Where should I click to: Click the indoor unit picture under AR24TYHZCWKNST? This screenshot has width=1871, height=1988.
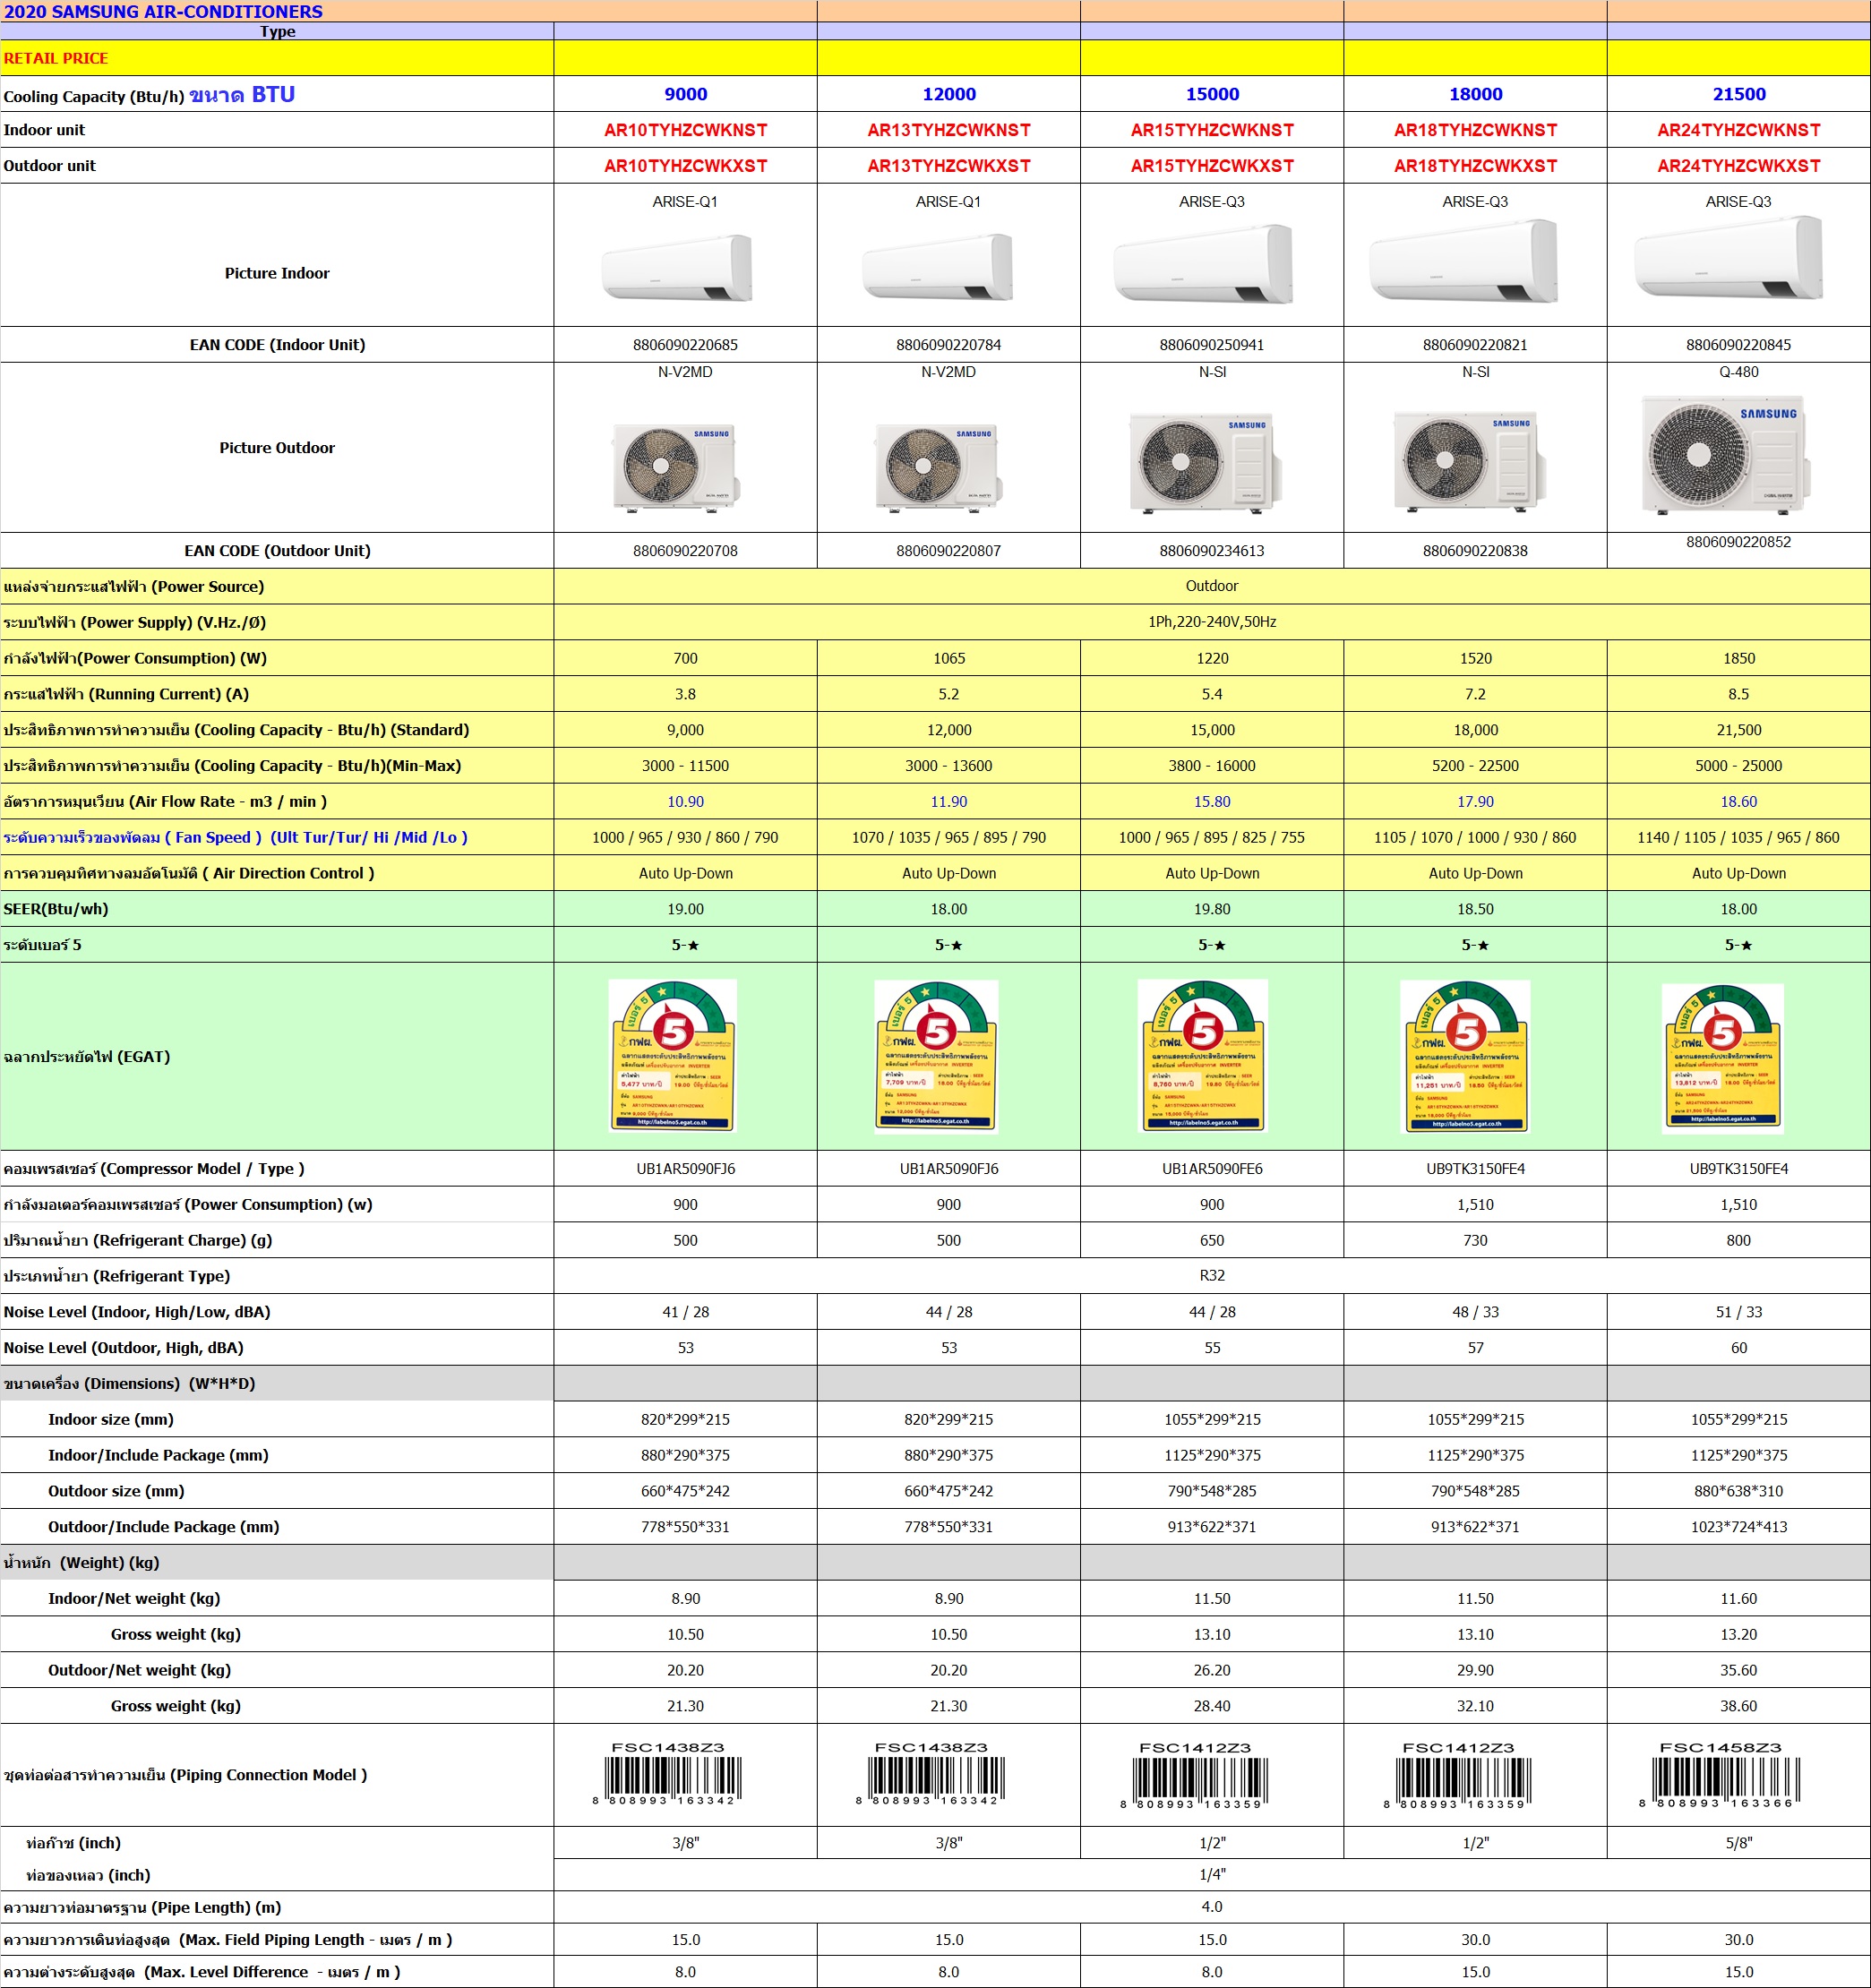point(1729,258)
